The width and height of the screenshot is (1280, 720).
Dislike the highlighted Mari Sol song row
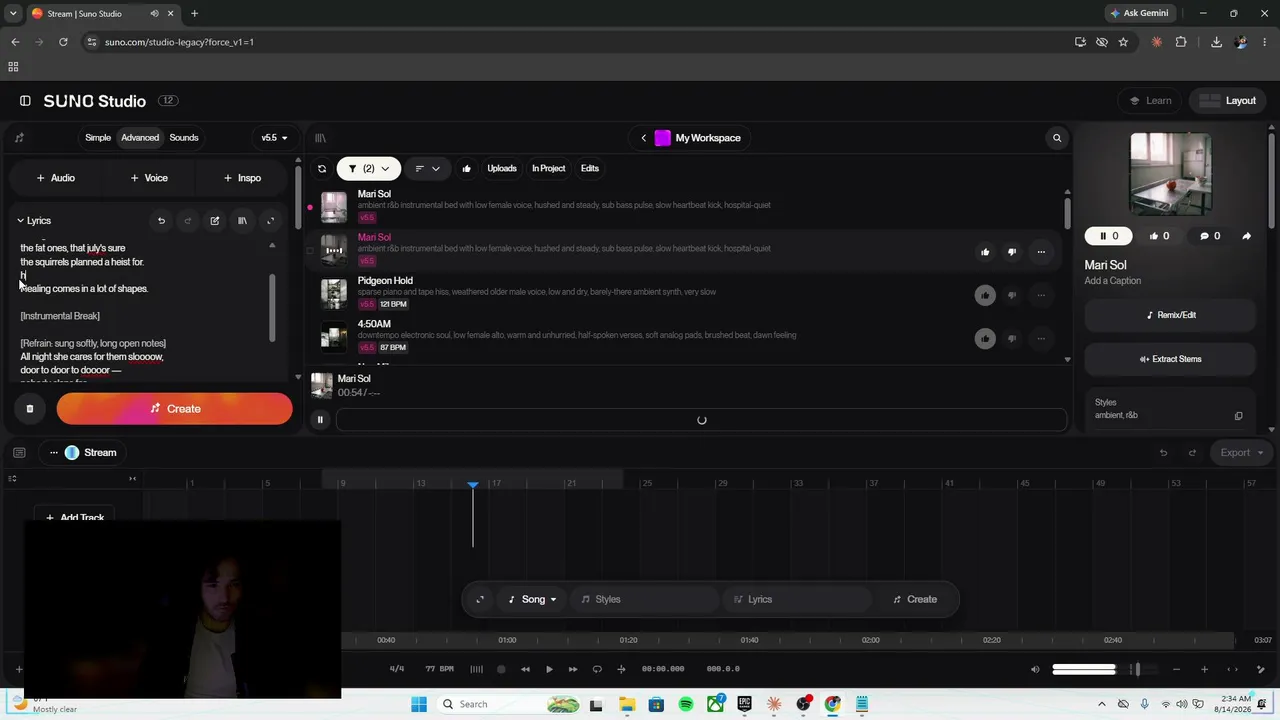(1012, 252)
